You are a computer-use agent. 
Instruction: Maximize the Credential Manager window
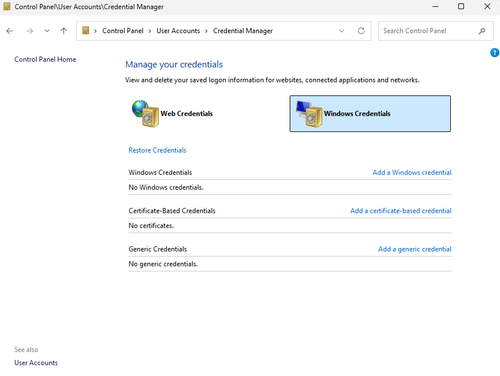coord(461,6)
